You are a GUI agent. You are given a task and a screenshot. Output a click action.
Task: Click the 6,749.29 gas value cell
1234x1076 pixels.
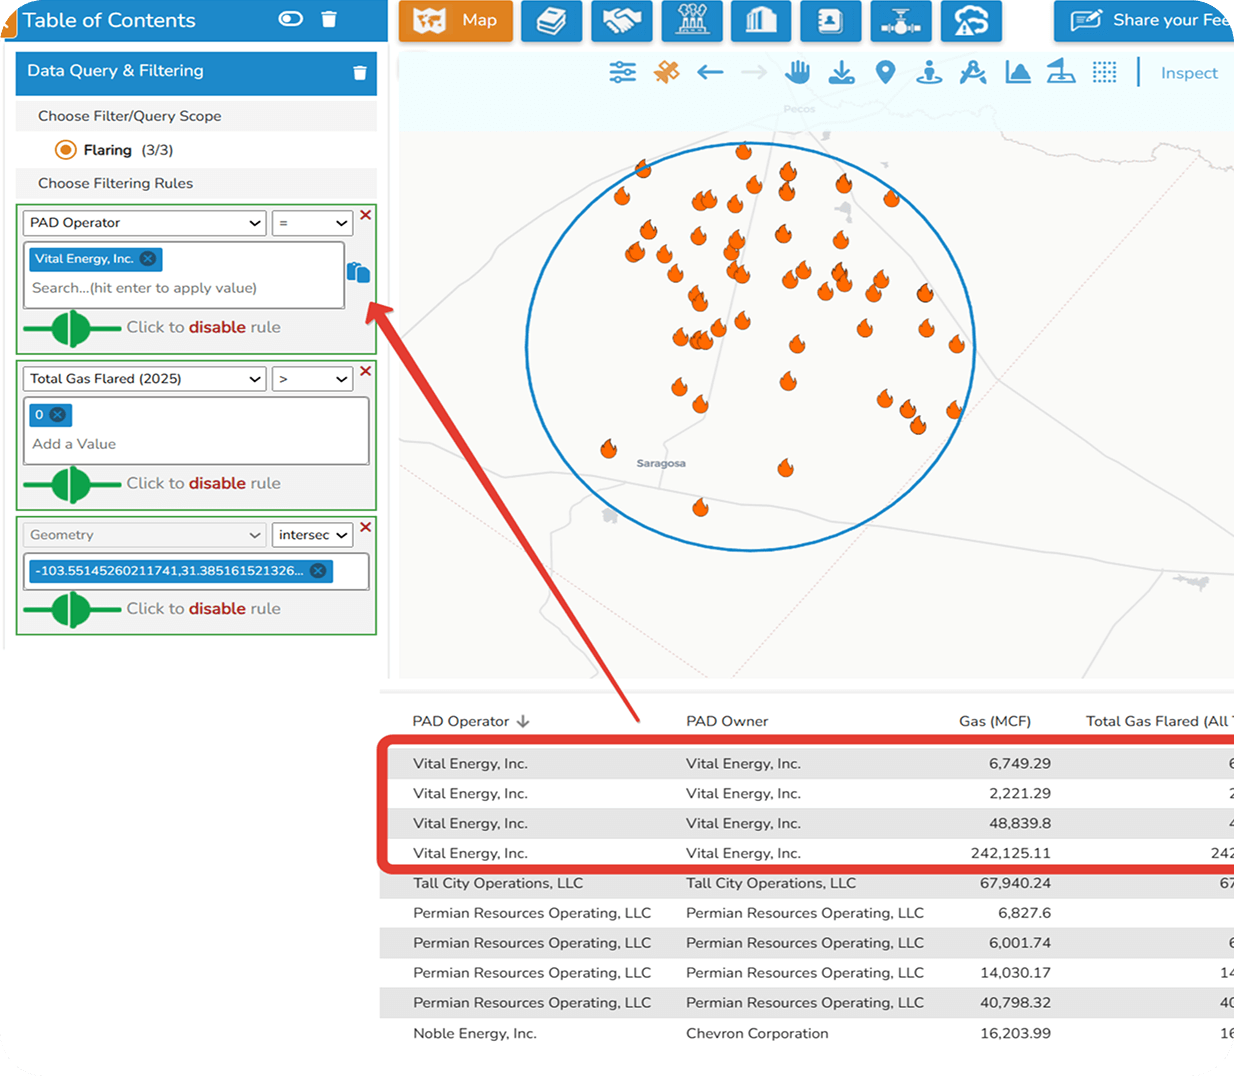pyautogui.click(x=1020, y=763)
